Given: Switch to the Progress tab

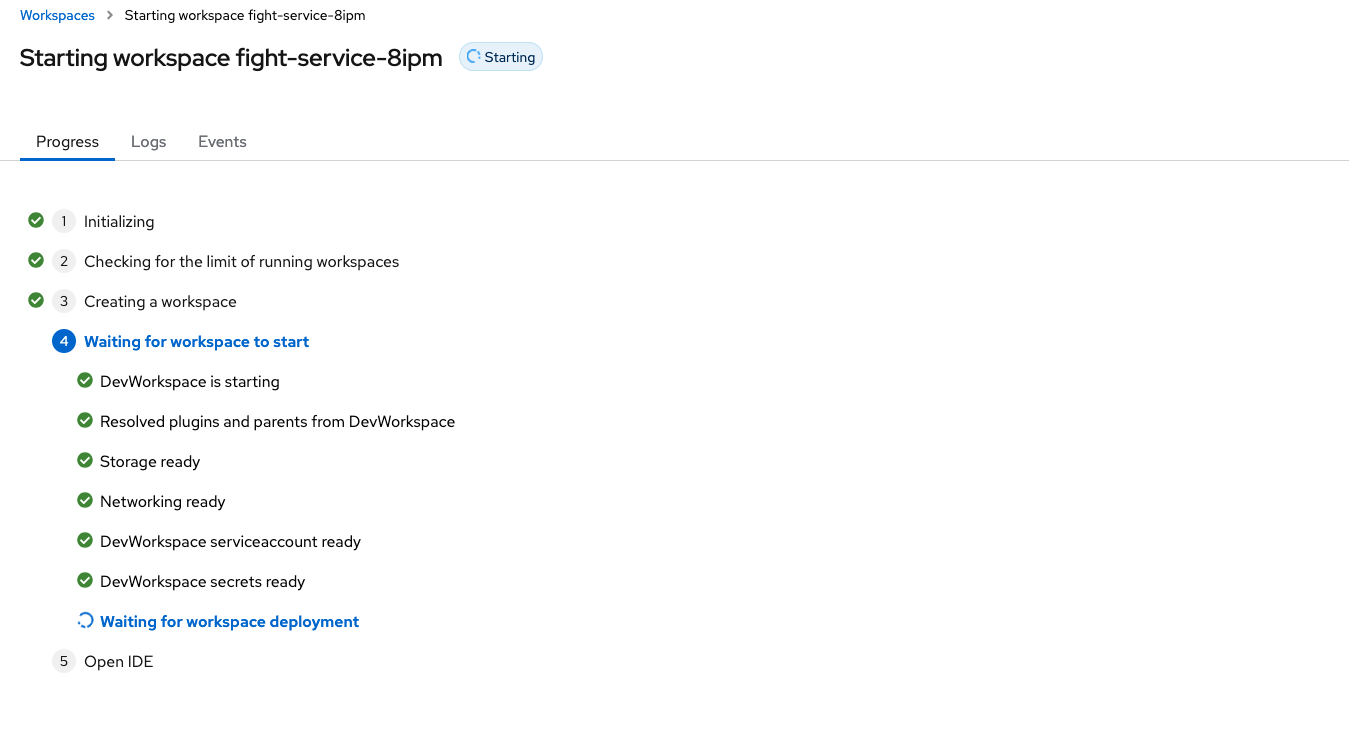Looking at the screenshot, I should [x=67, y=142].
